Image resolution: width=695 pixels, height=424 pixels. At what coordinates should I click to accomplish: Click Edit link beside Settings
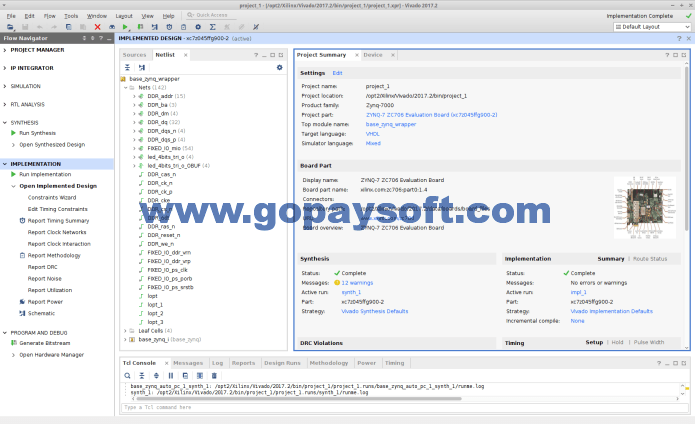[337, 73]
